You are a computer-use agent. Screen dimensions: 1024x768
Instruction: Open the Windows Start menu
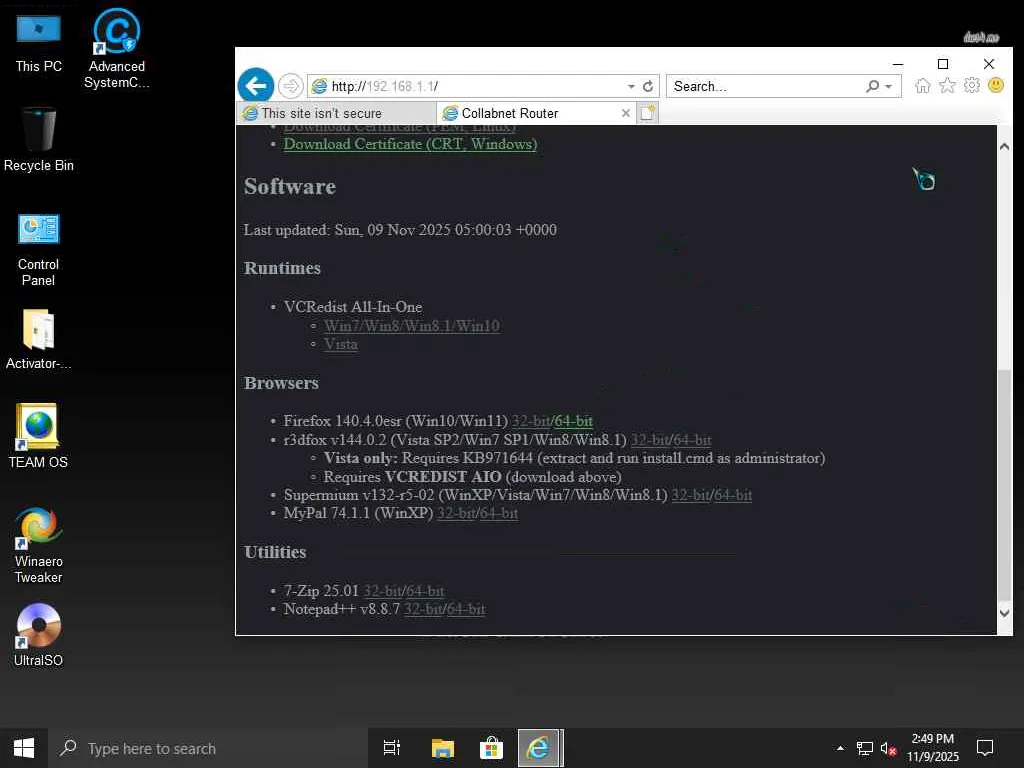(24, 748)
